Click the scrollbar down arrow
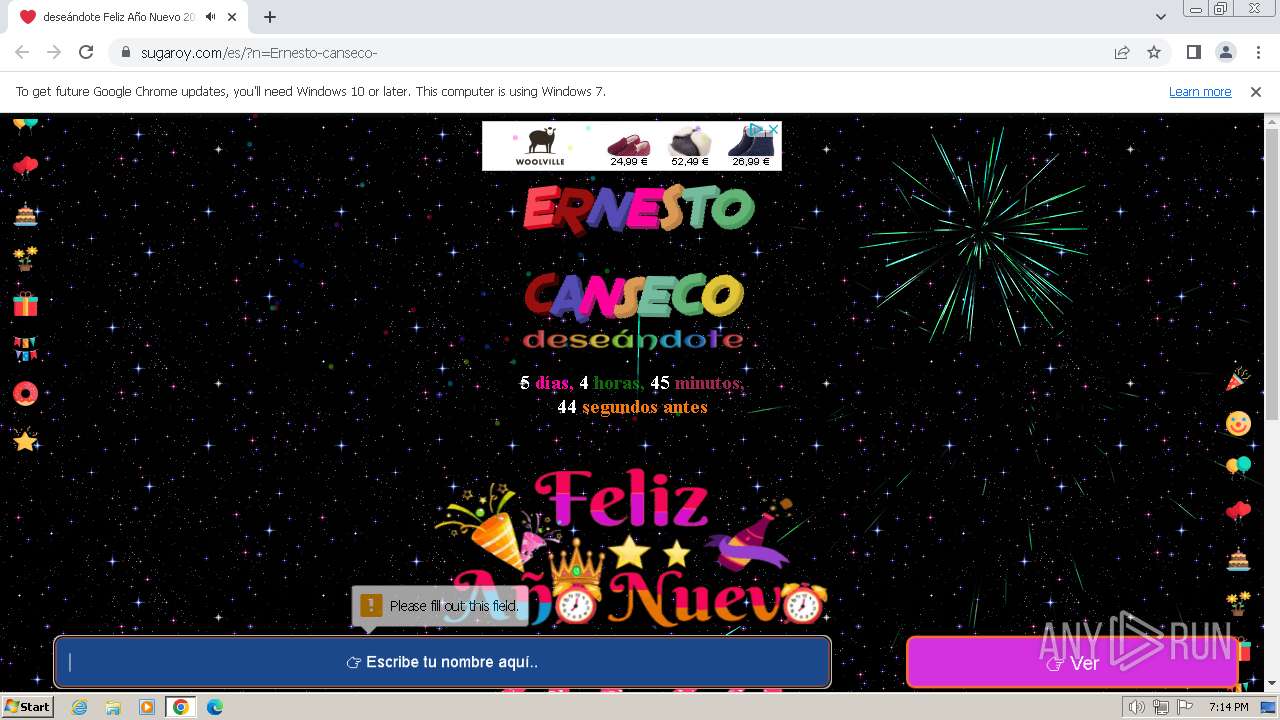Image resolution: width=1280 pixels, height=720 pixels. (1271, 683)
